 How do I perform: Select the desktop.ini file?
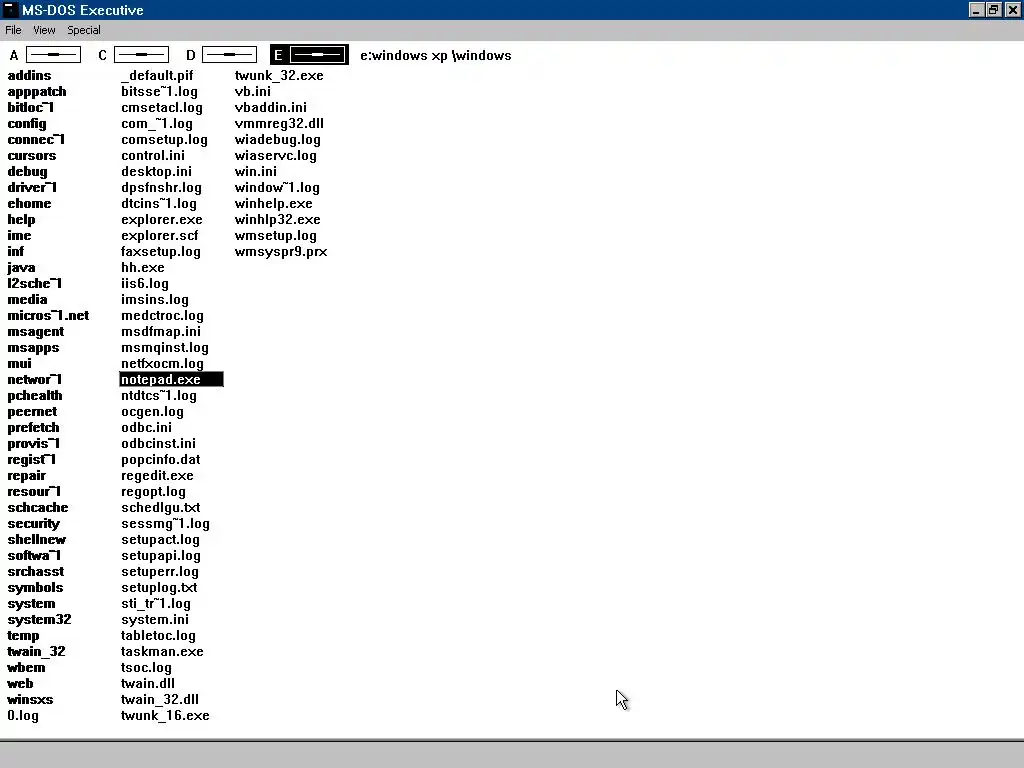click(157, 172)
